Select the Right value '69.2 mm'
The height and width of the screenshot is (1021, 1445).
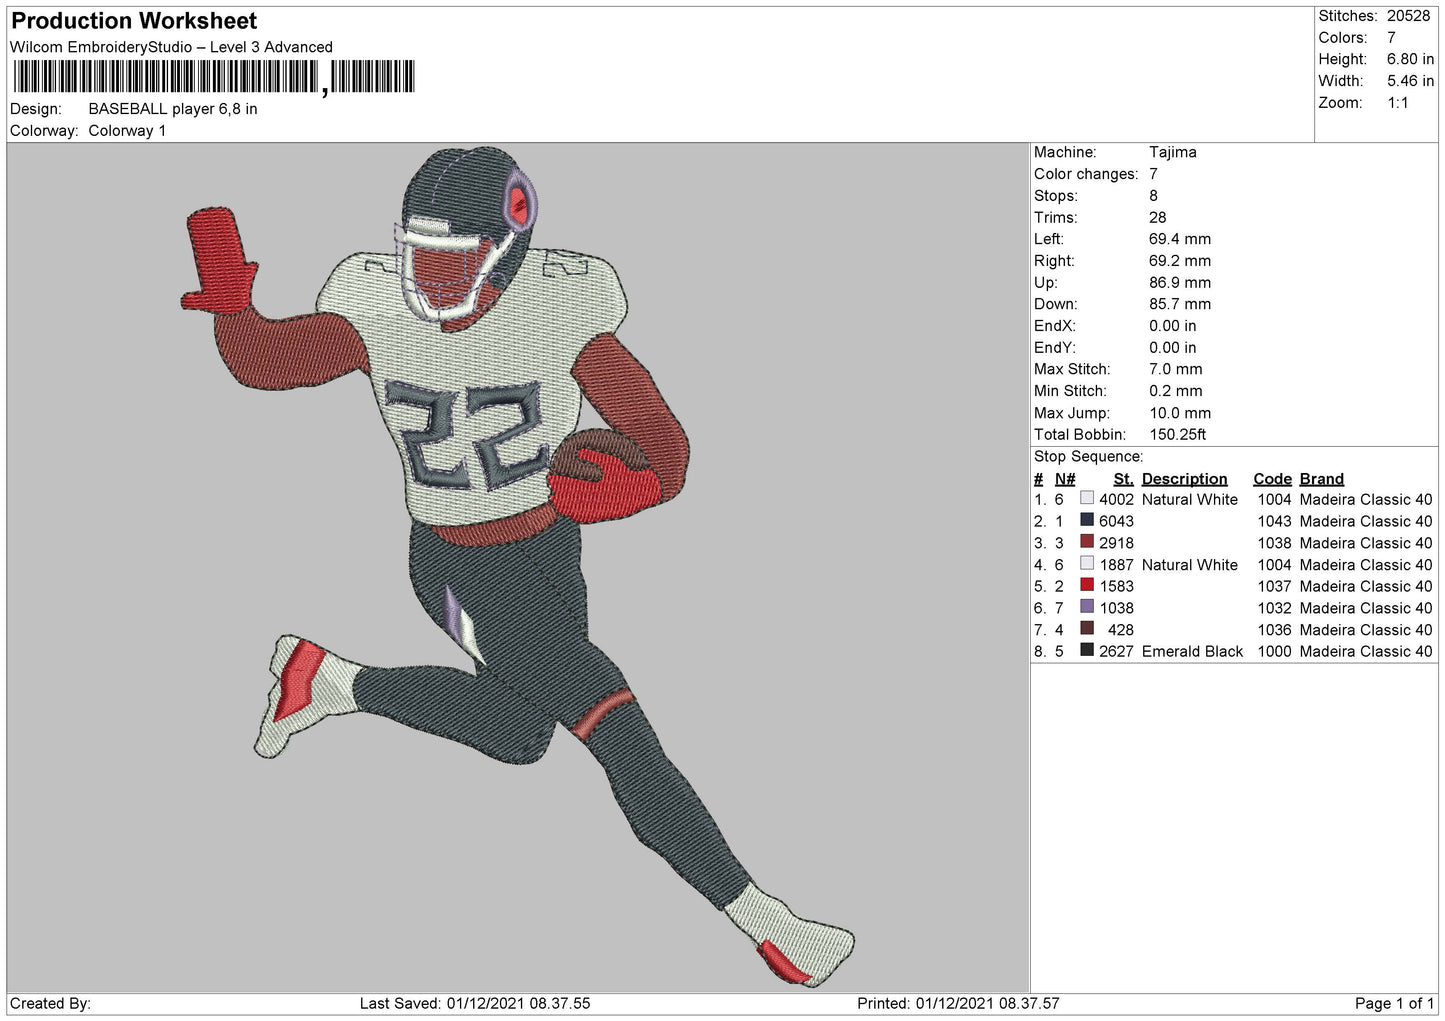pyautogui.click(x=1180, y=261)
